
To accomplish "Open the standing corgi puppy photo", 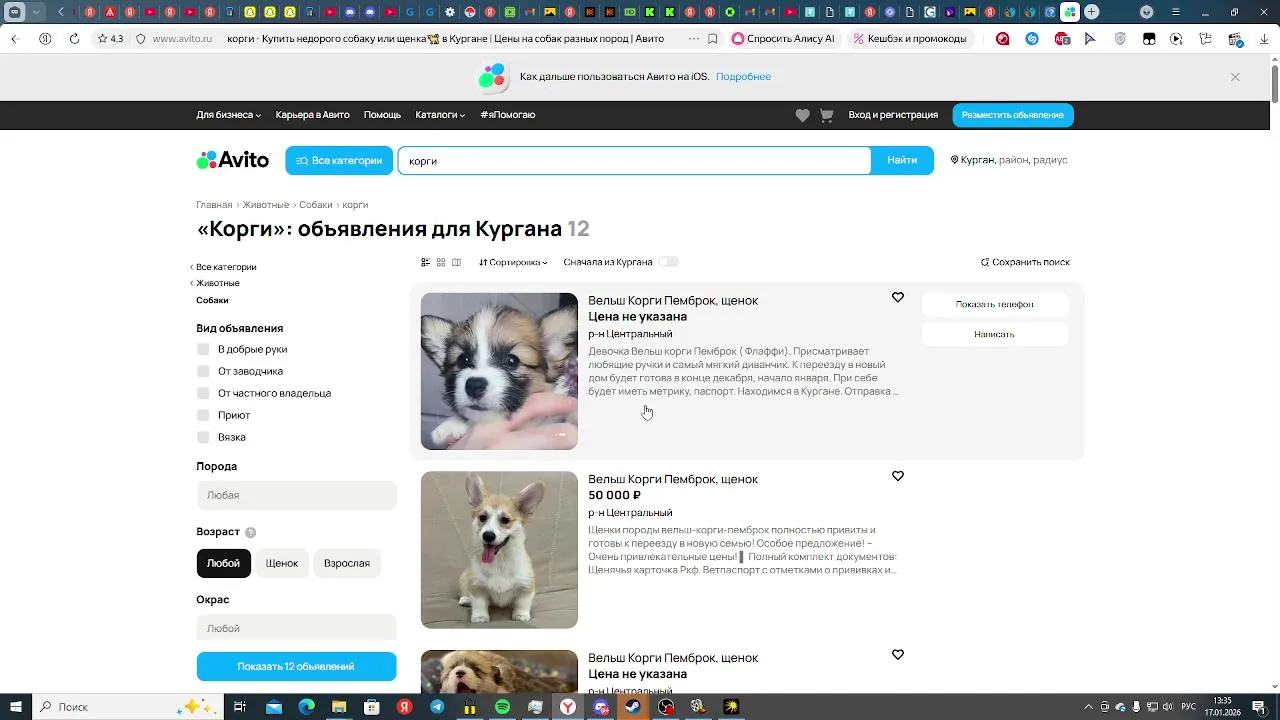I will click(x=499, y=550).
